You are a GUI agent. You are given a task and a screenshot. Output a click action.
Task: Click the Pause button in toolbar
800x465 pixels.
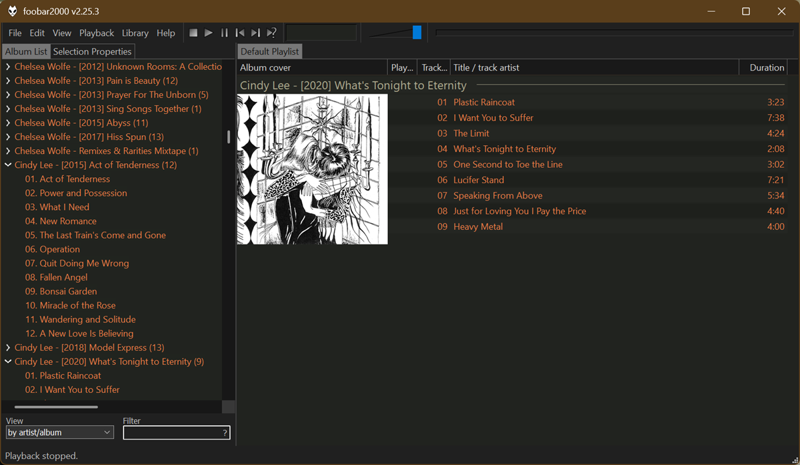pos(224,33)
